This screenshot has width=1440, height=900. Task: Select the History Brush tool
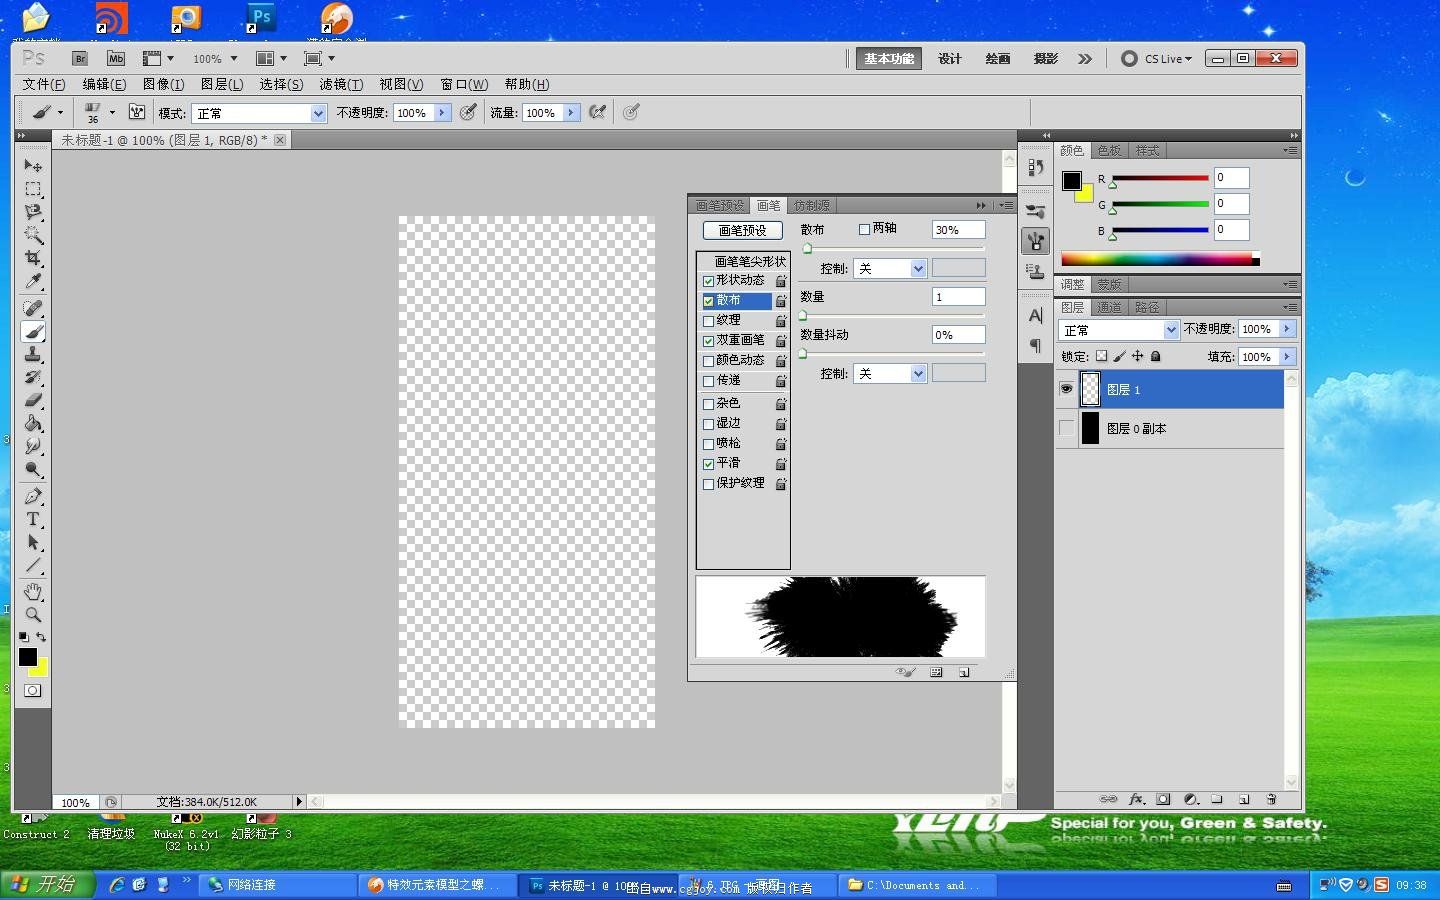pos(33,377)
